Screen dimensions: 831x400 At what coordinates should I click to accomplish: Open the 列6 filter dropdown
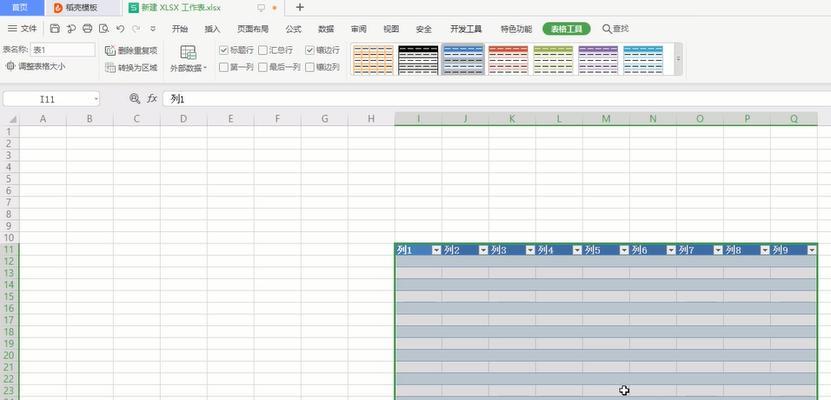pos(671,251)
